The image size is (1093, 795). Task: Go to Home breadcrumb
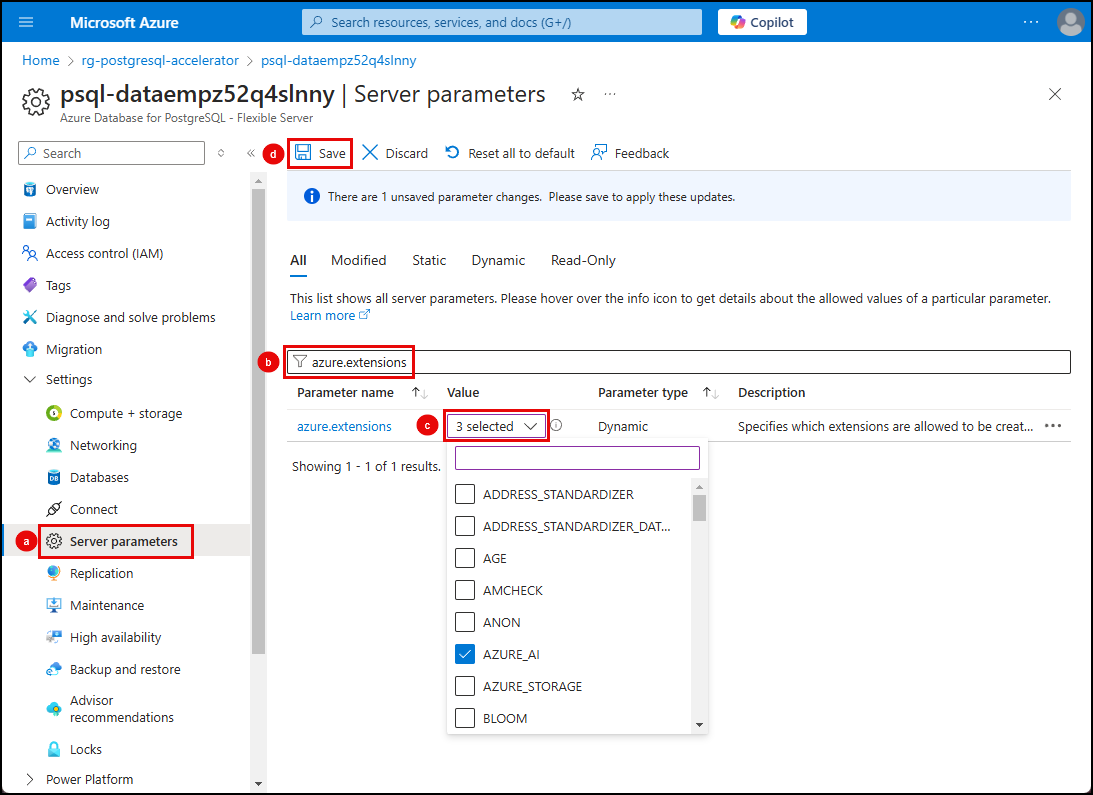pos(40,61)
